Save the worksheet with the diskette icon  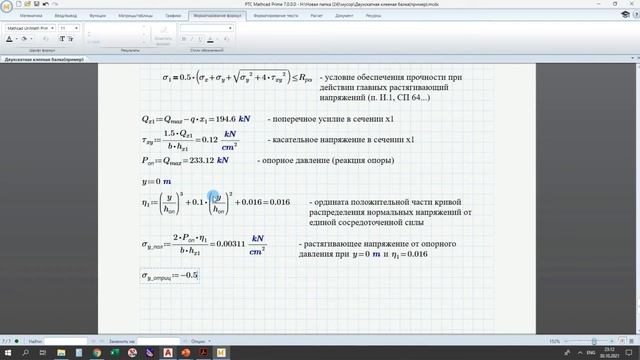point(37,4)
